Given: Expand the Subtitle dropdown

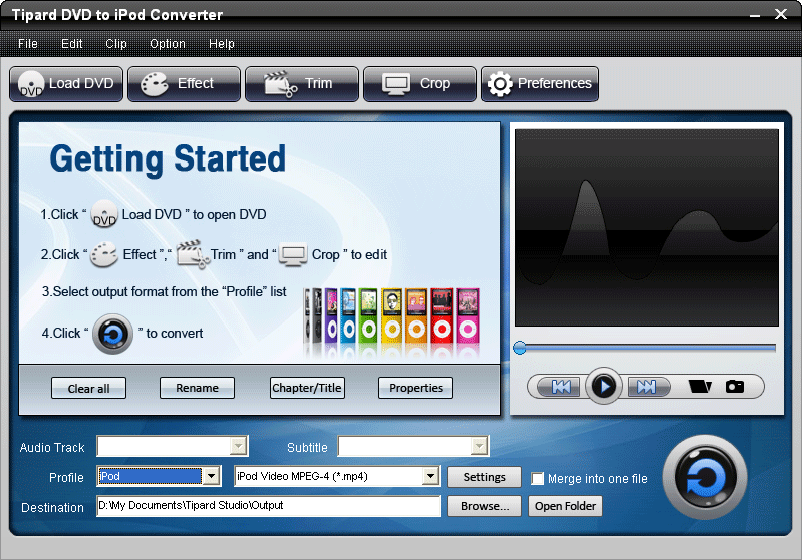Looking at the screenshot, I should coord(479,446).
